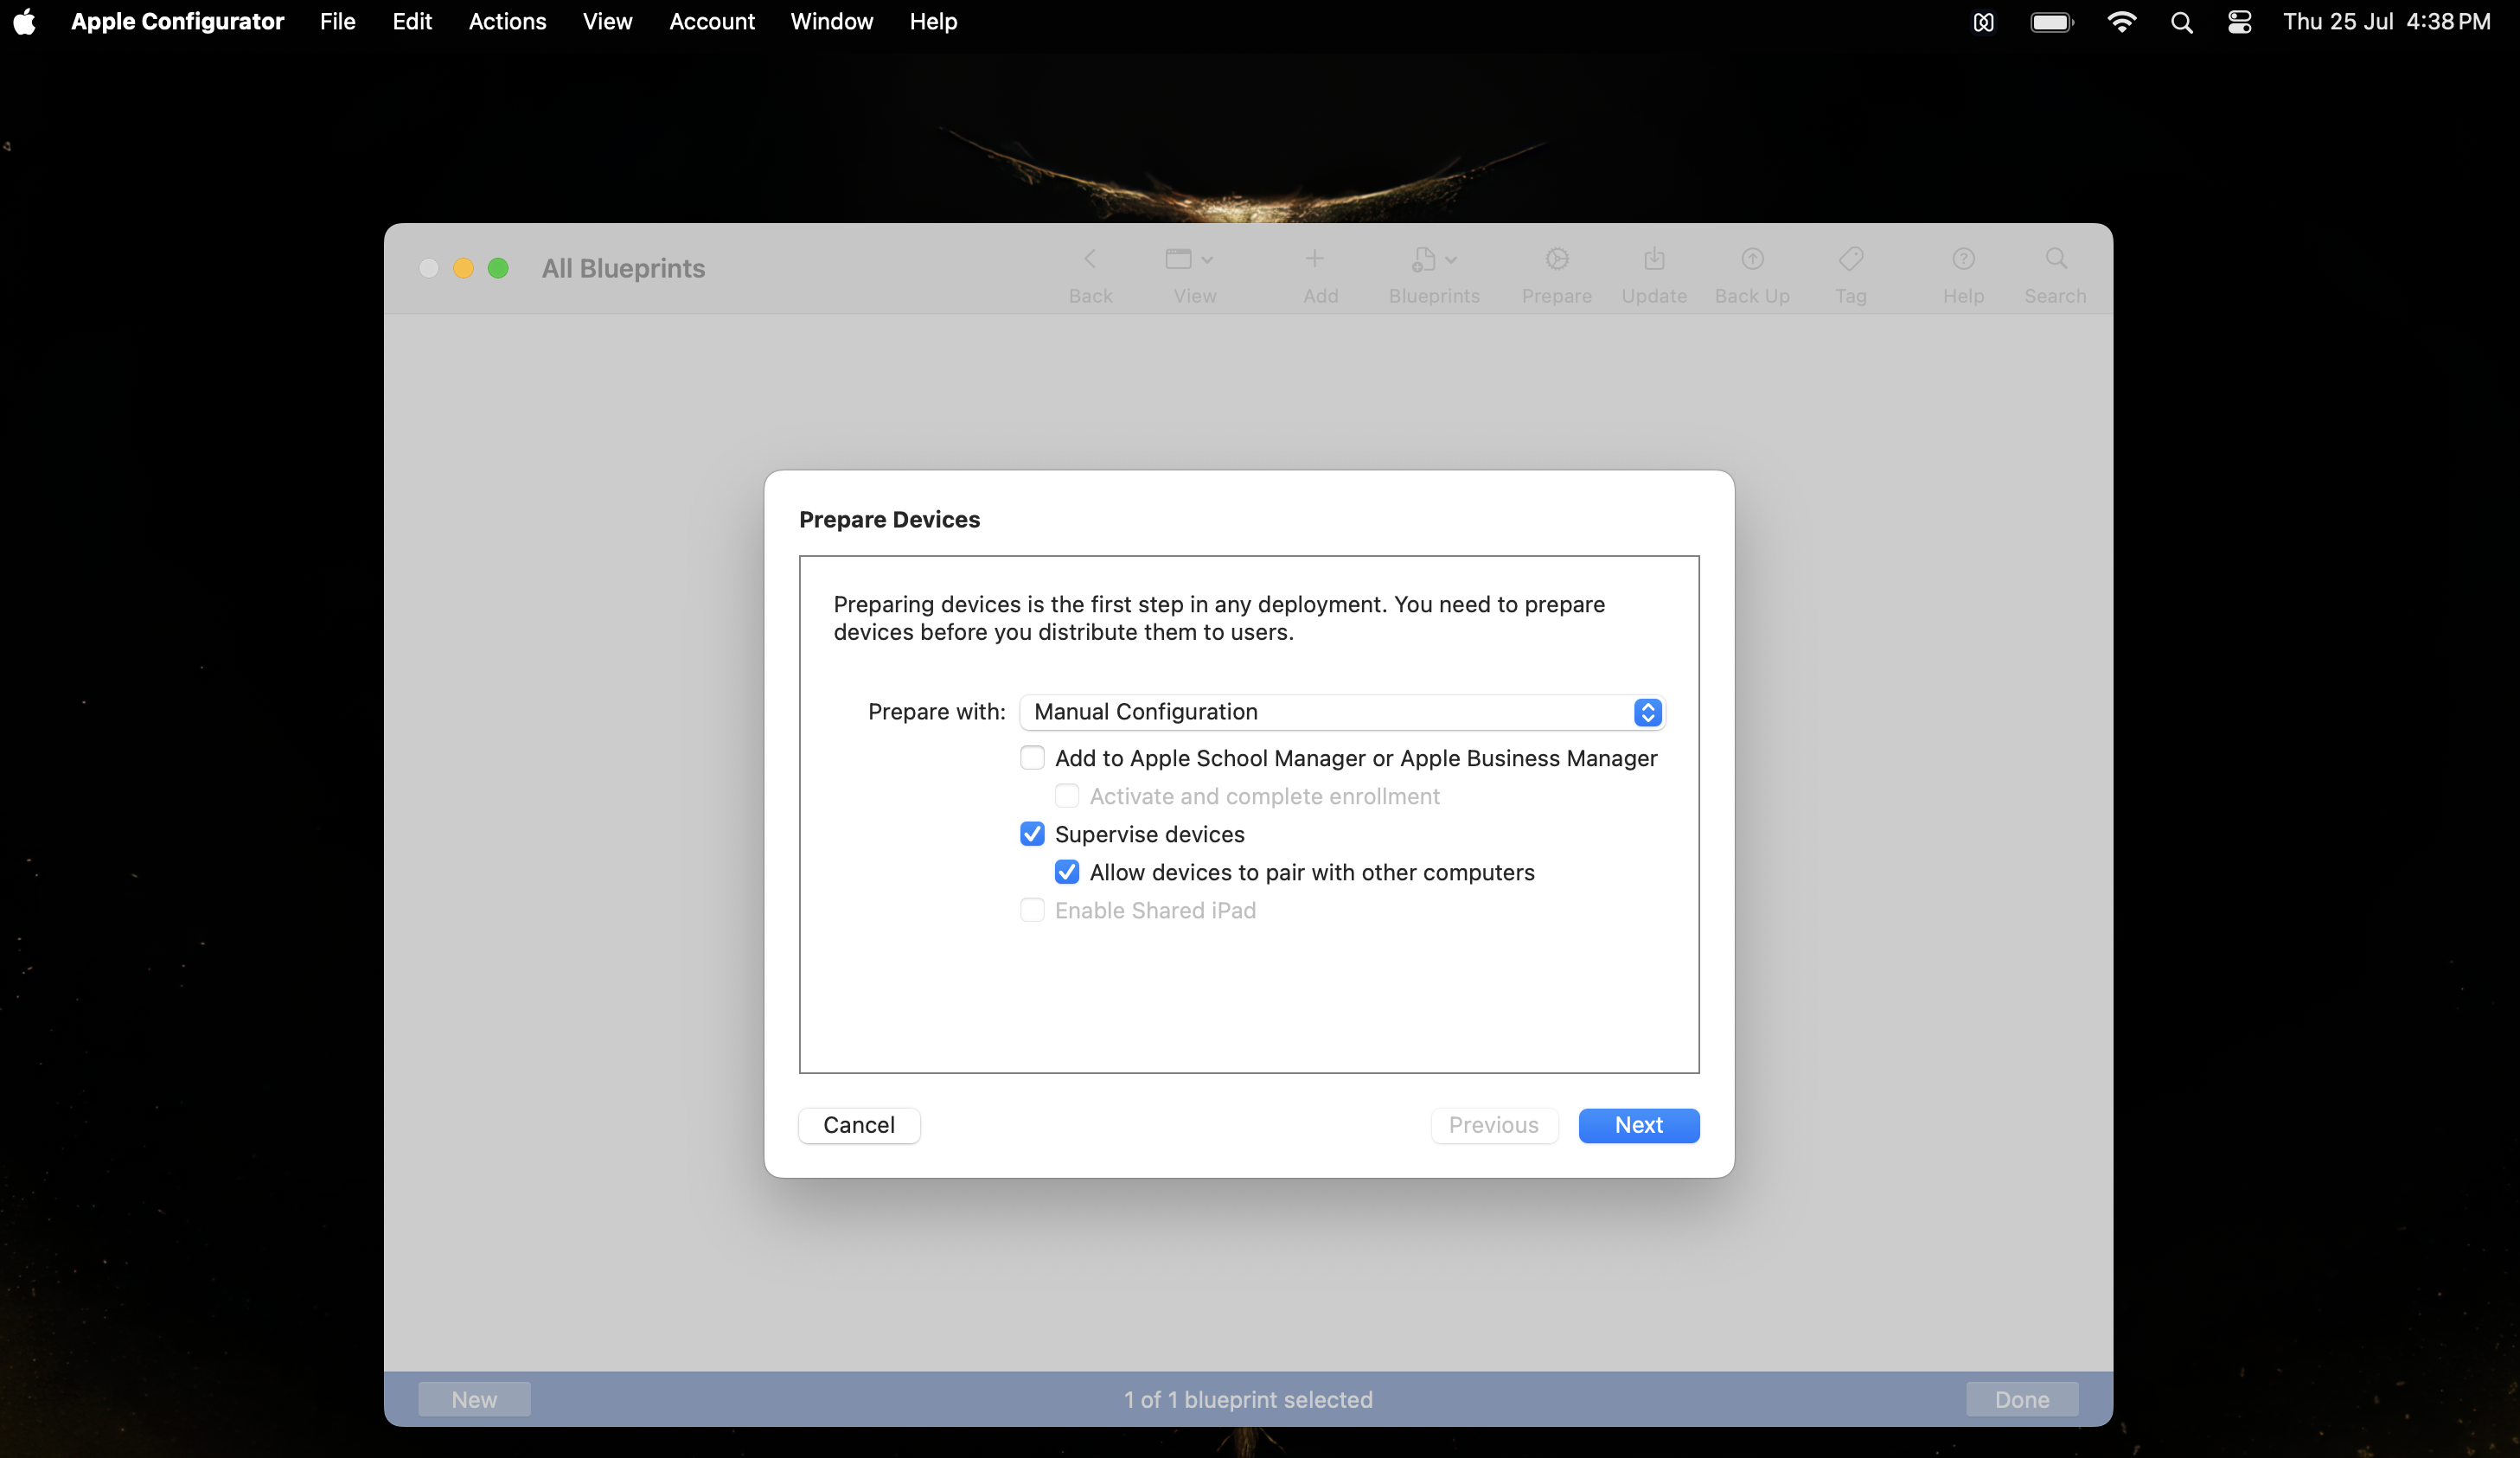Toggle Activate and complete enrollment checkbox

tap(1067, 796)
